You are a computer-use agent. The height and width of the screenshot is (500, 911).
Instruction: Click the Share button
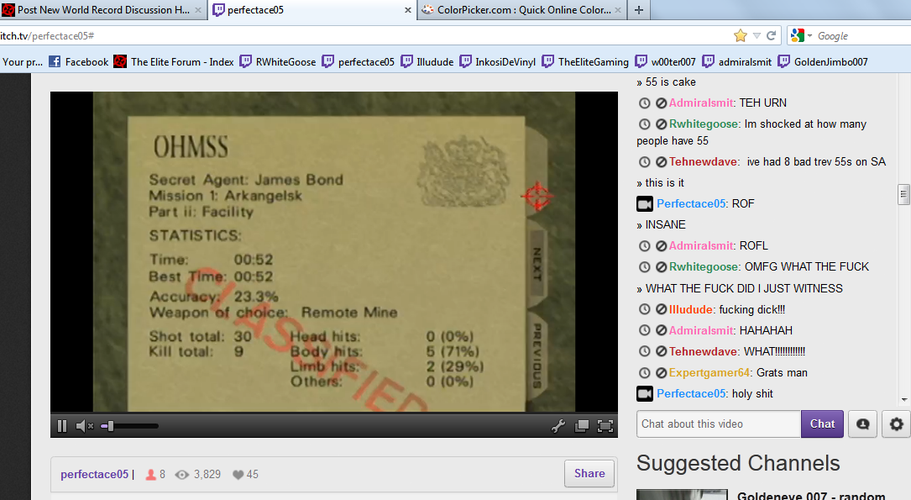(x=589, y=474)
